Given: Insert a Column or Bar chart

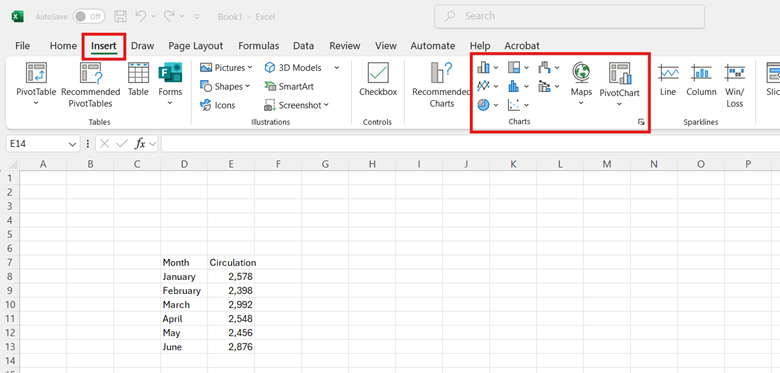Looking at the screenshot, I should click(483, 68).
